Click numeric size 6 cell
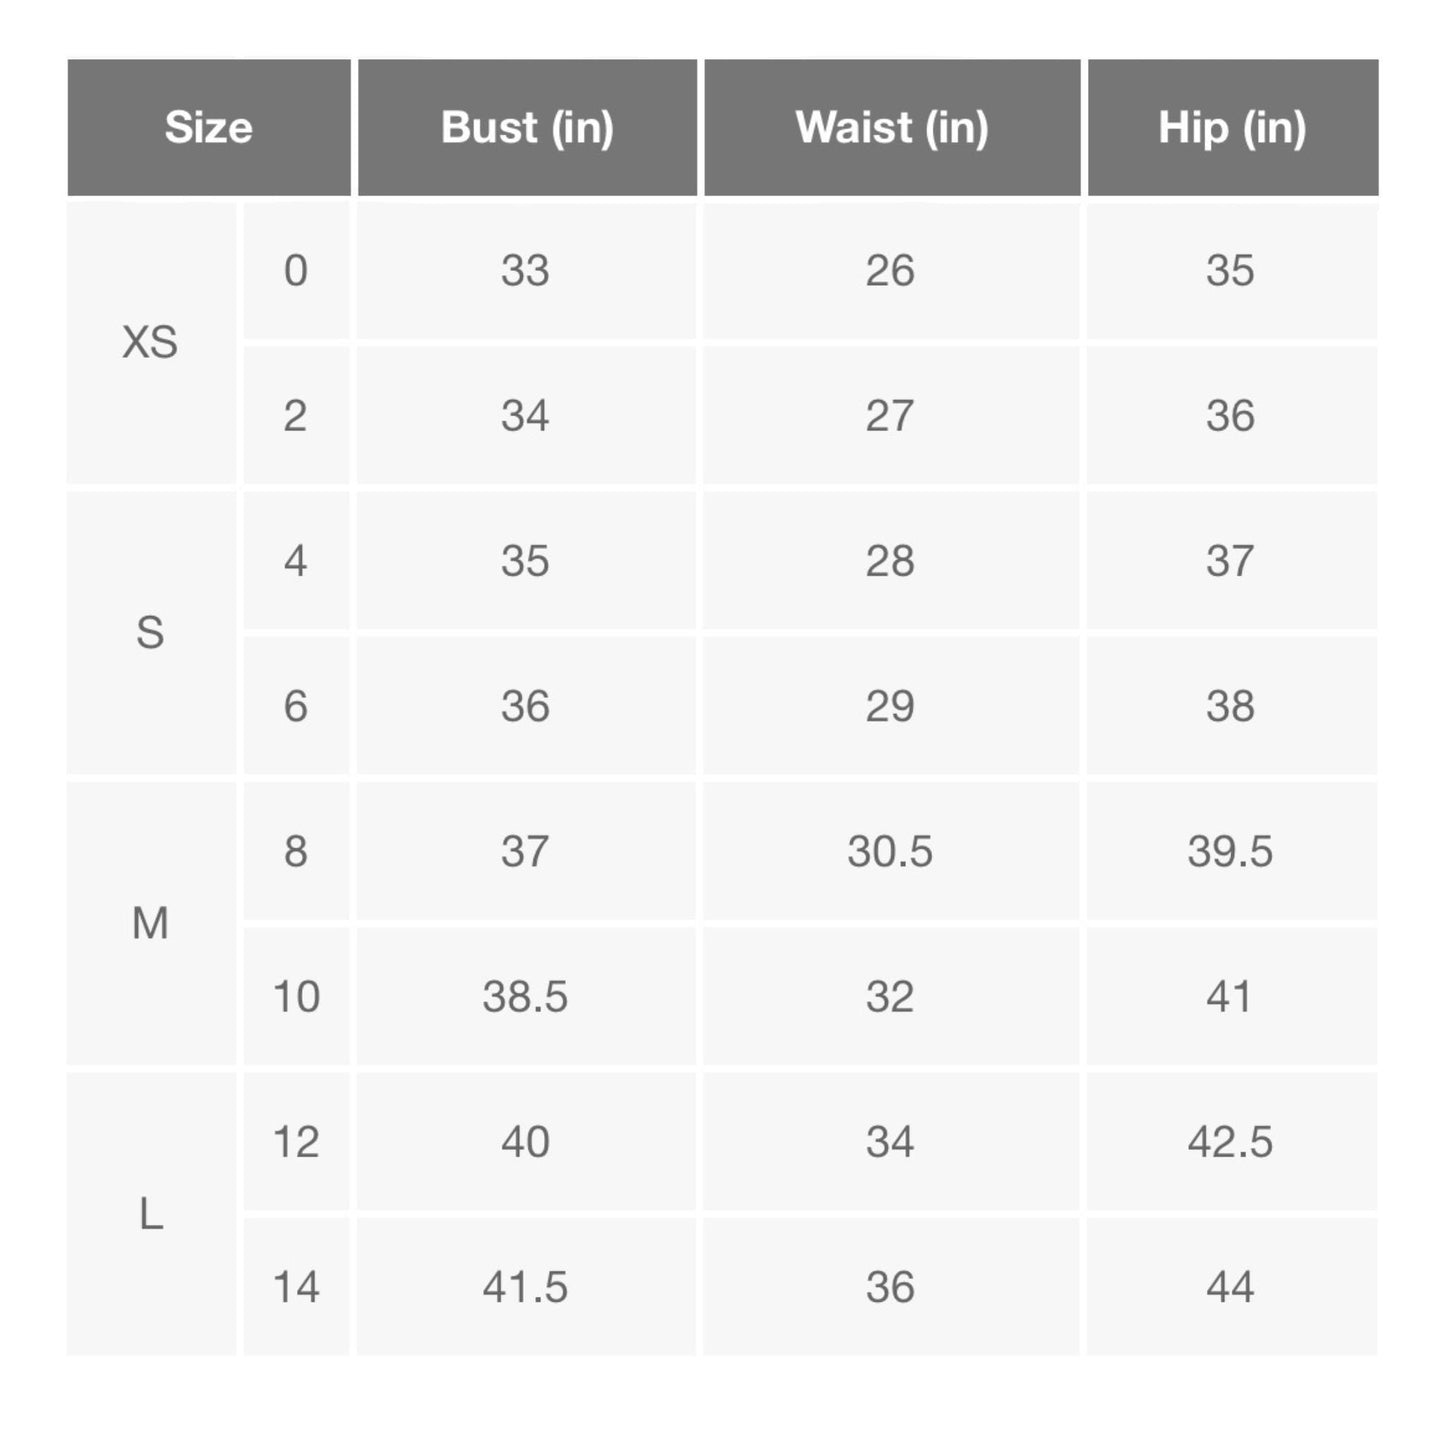This screenshot has width=1445, height=1445. tap(296, 706)
